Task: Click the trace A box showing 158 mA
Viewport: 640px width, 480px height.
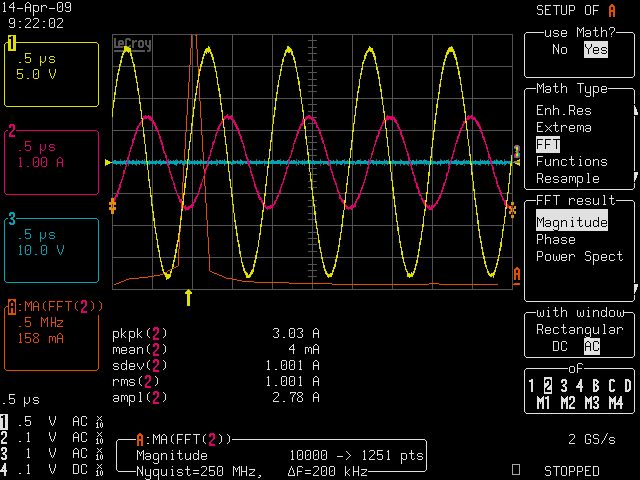Action: click(51, 338)
